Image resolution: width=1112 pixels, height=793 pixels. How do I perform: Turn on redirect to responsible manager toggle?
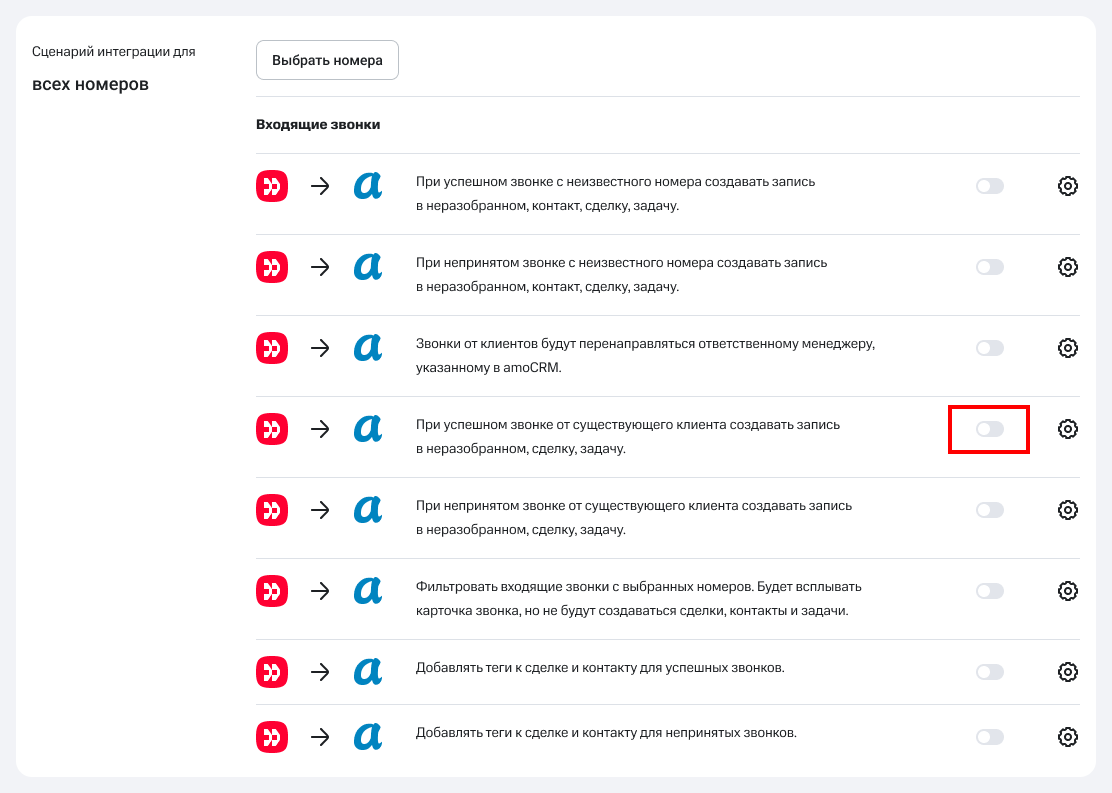[x=989, y=348]
